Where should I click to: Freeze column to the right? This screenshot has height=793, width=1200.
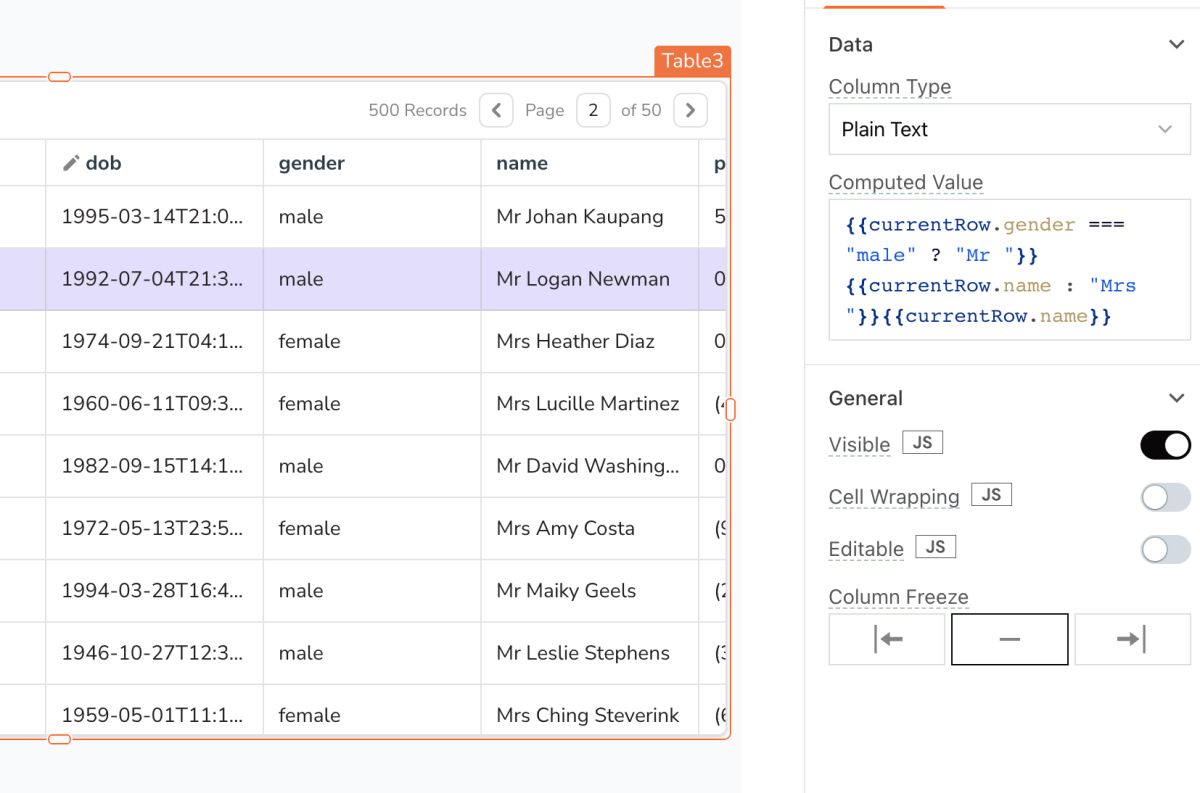pyautogui.click(x=1132, y=639)
